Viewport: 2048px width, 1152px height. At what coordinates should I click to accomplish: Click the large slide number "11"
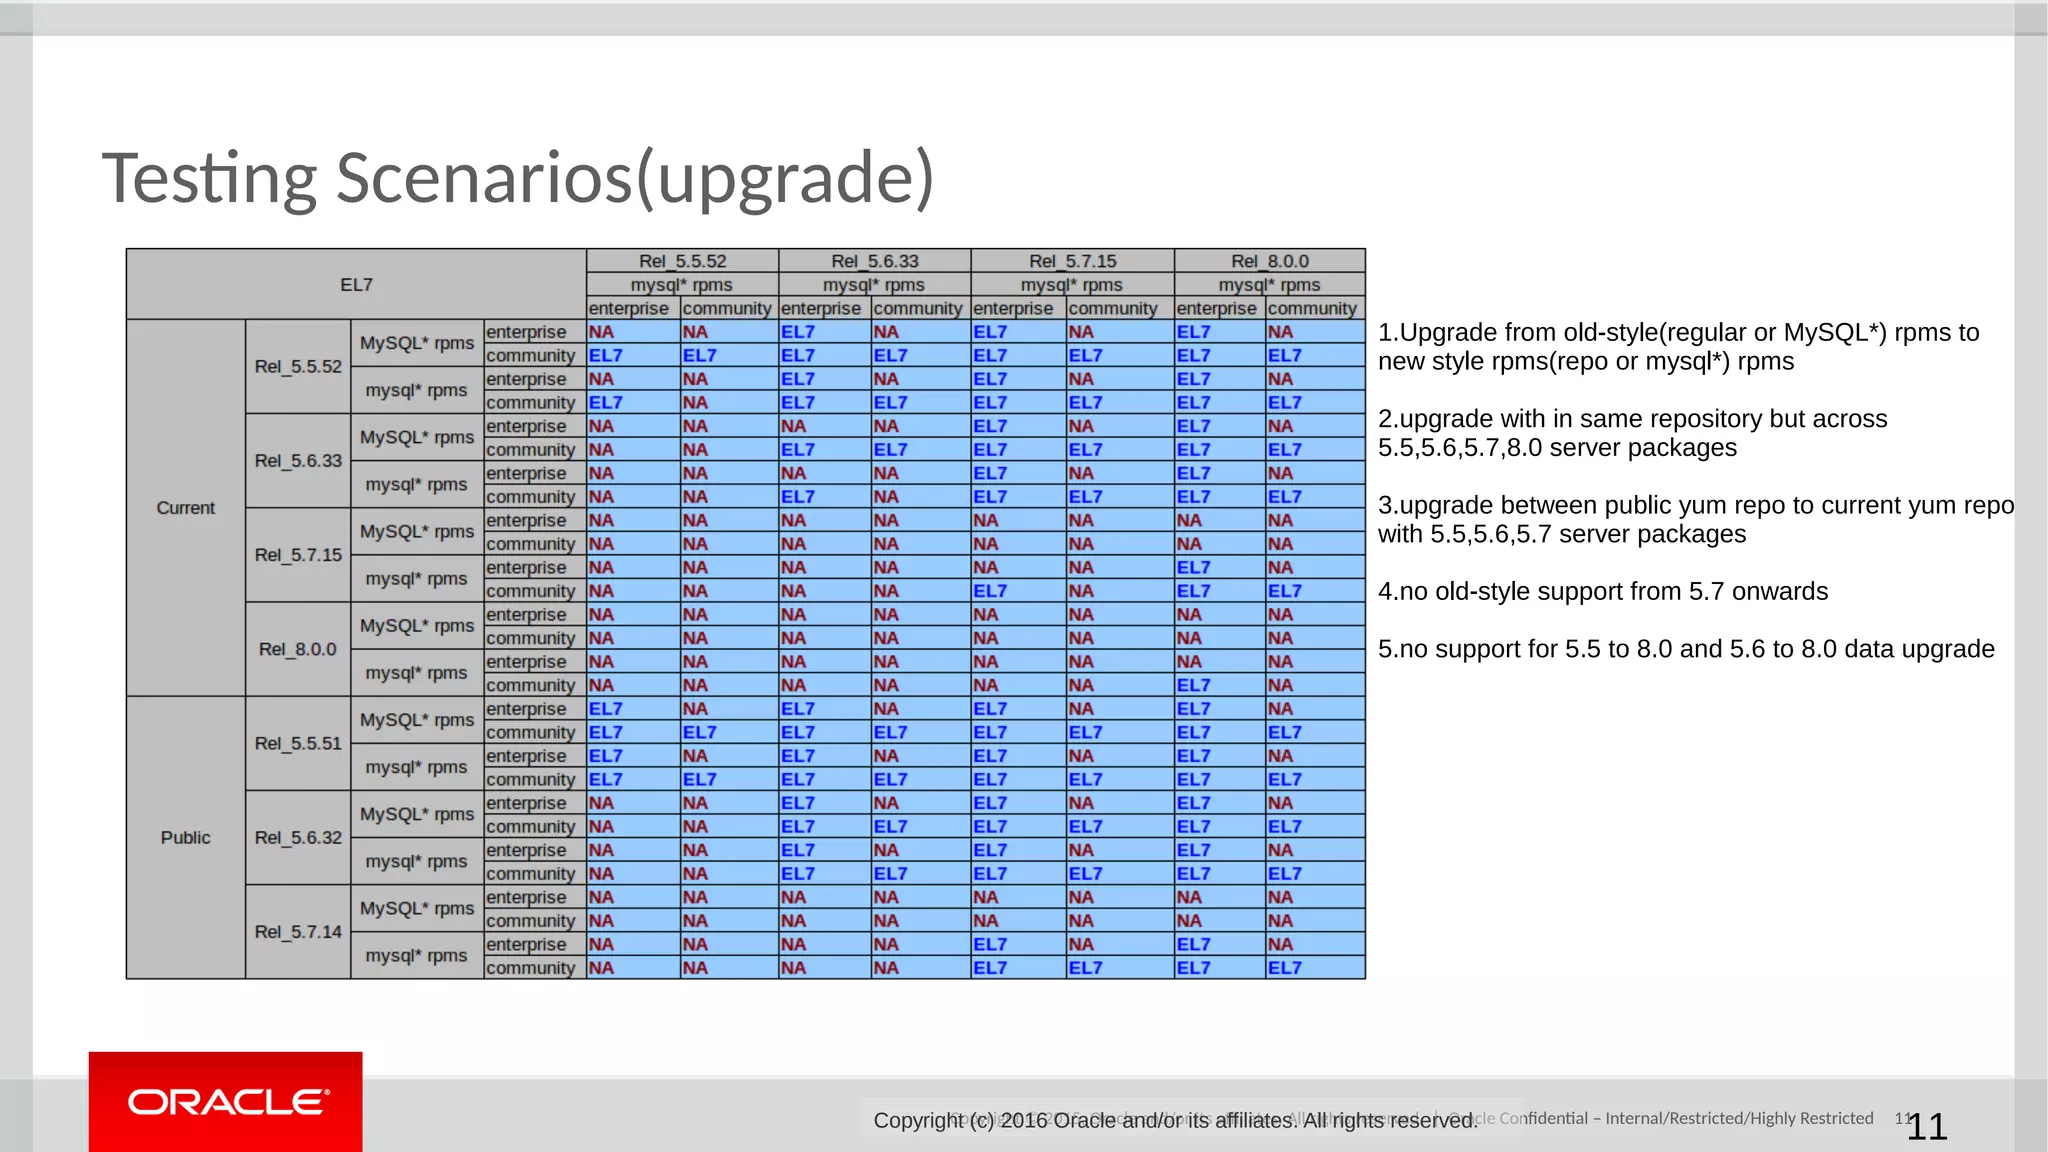[1926, 1127]
